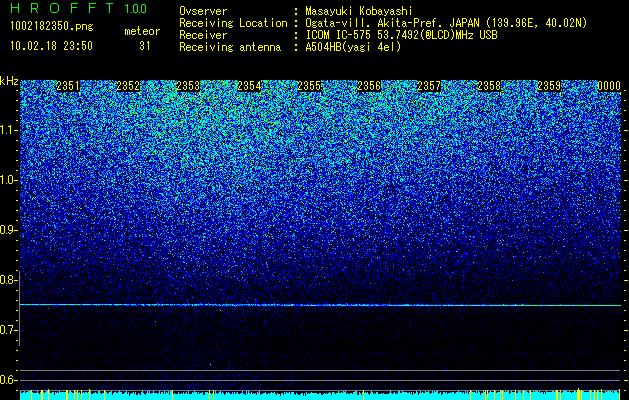Viewport: 629px width, 400px height.
Task: Click the 1.0 kHz axis label
Action: point(8,180)
